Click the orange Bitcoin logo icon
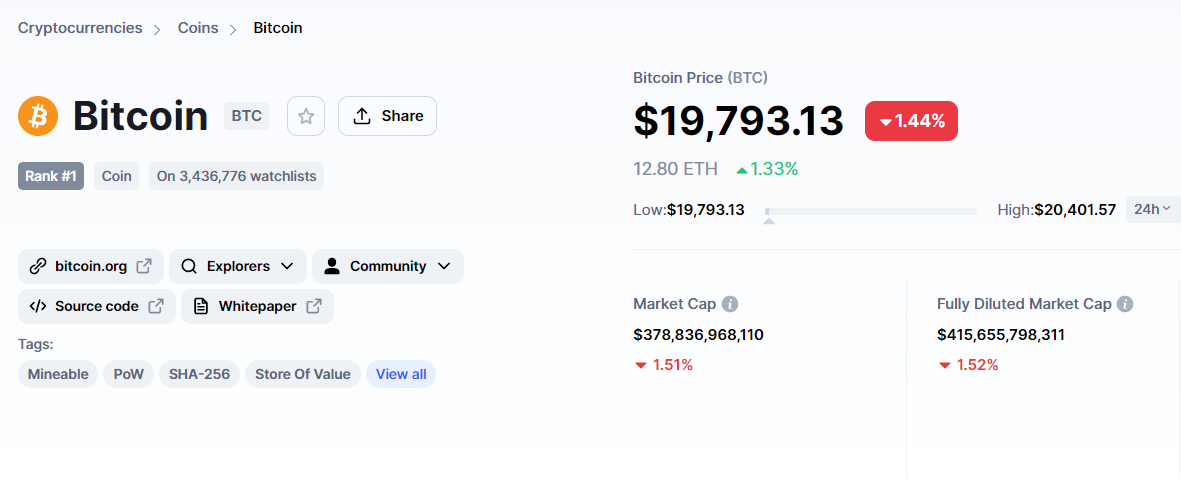 point(38,116)
